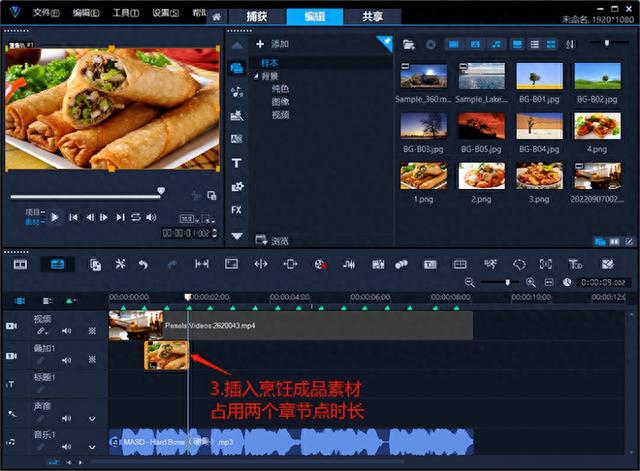The image size is (640, 471).
Task: Mute the 叠加1 track audio
Action: pos(67,360)
